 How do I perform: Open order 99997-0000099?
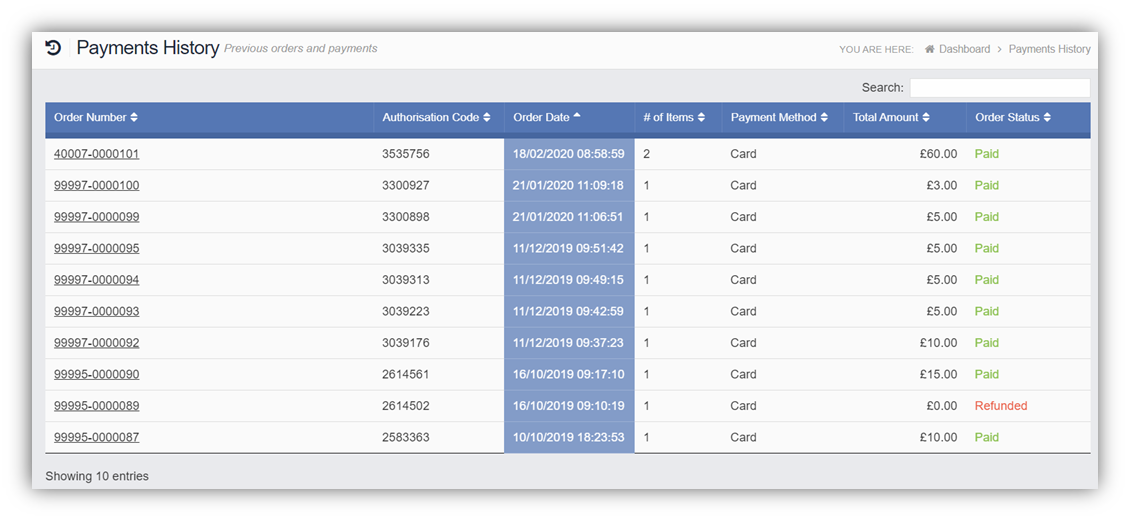point(97,217)
